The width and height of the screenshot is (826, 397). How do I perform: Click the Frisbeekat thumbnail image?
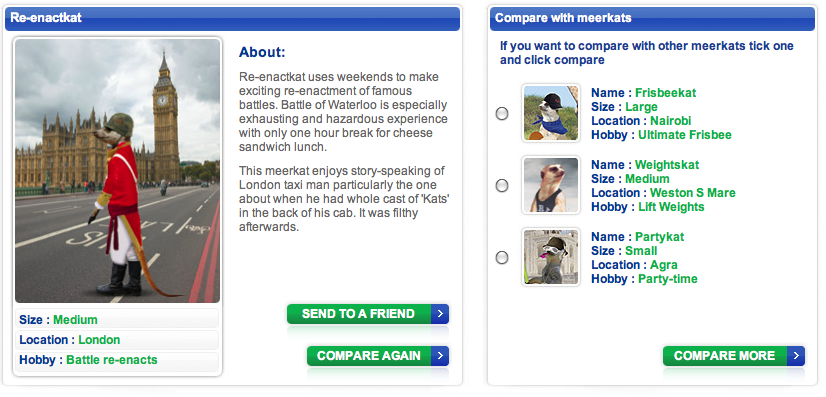tap(551, 113)
